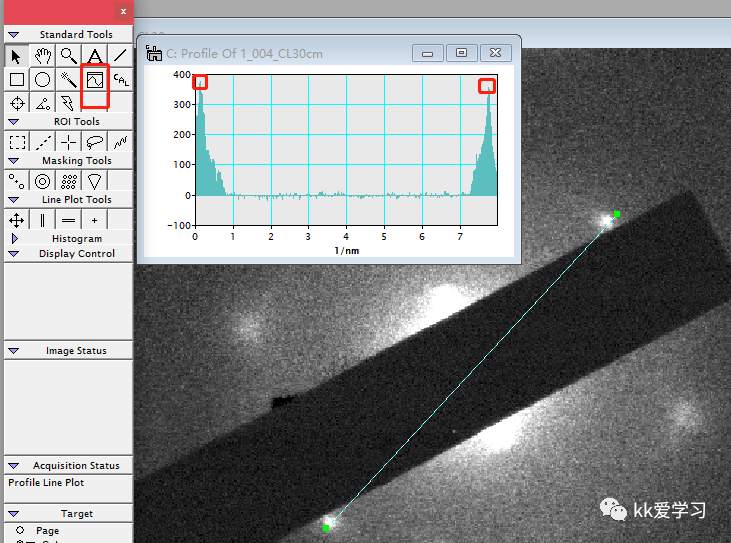This screenshot has width=731, height=543.
Task: Select the arrow pointer tool
Action: click(16, 55)
